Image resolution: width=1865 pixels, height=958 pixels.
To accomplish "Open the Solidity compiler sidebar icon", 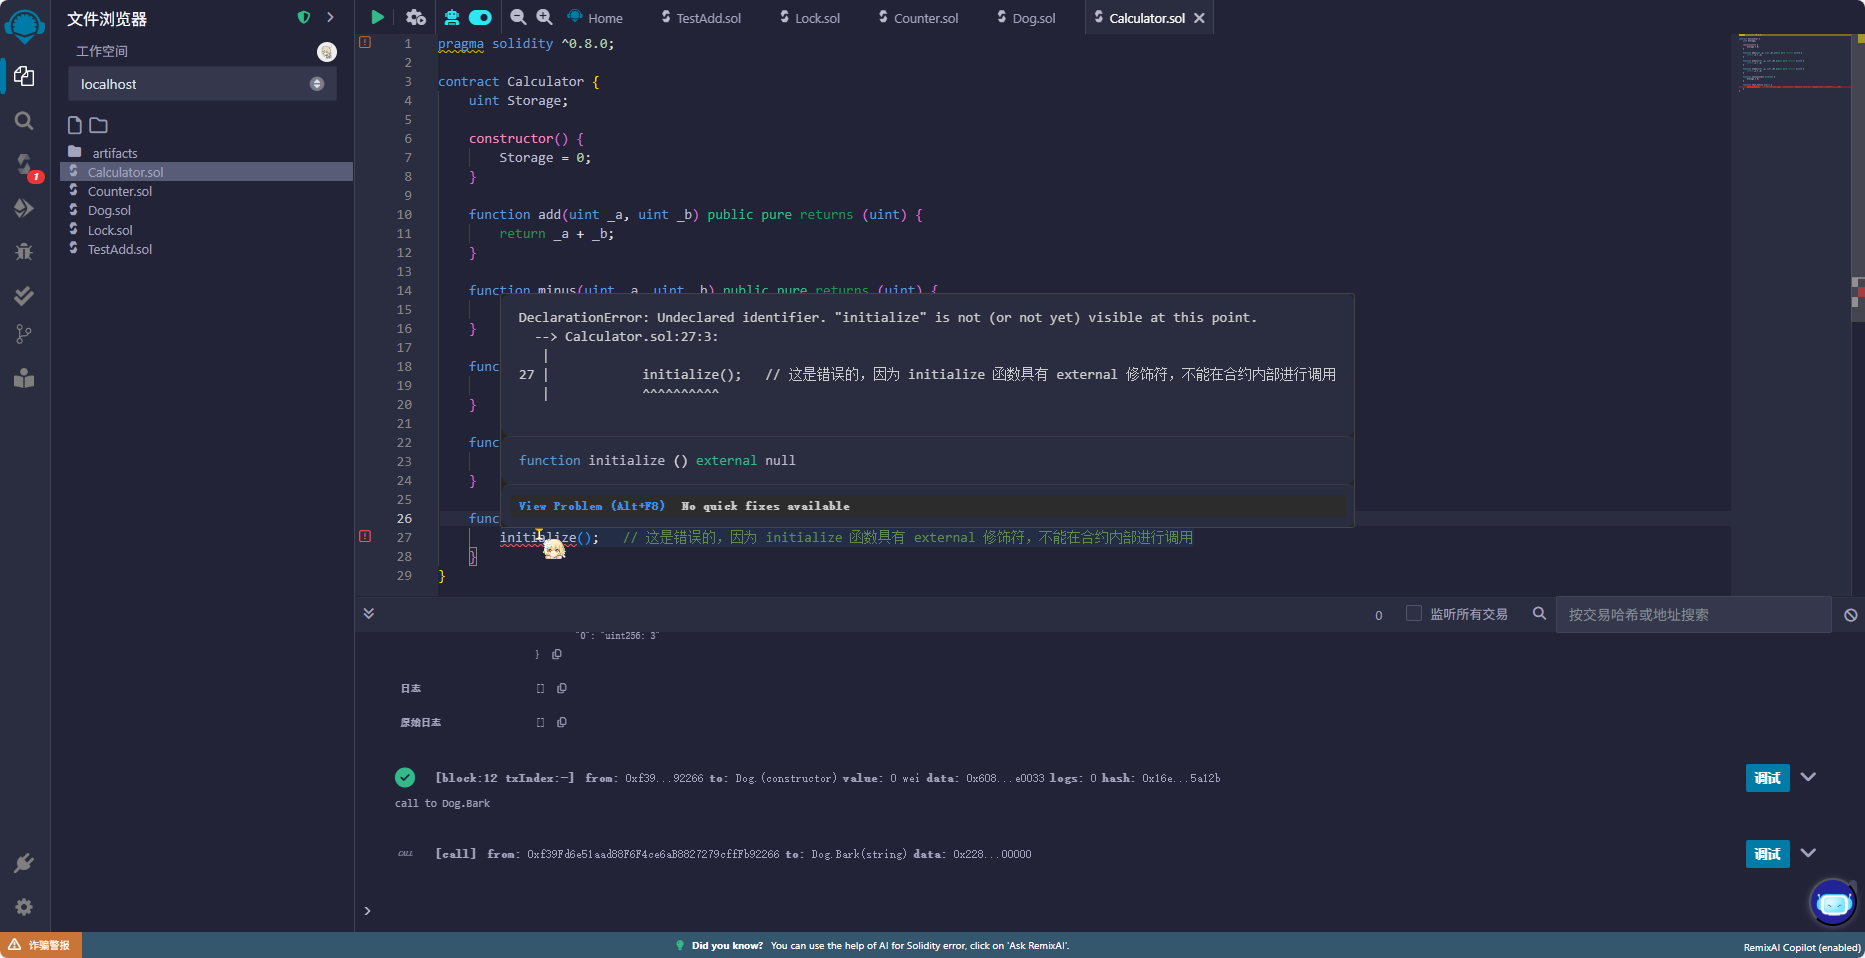I will (24, 165).
